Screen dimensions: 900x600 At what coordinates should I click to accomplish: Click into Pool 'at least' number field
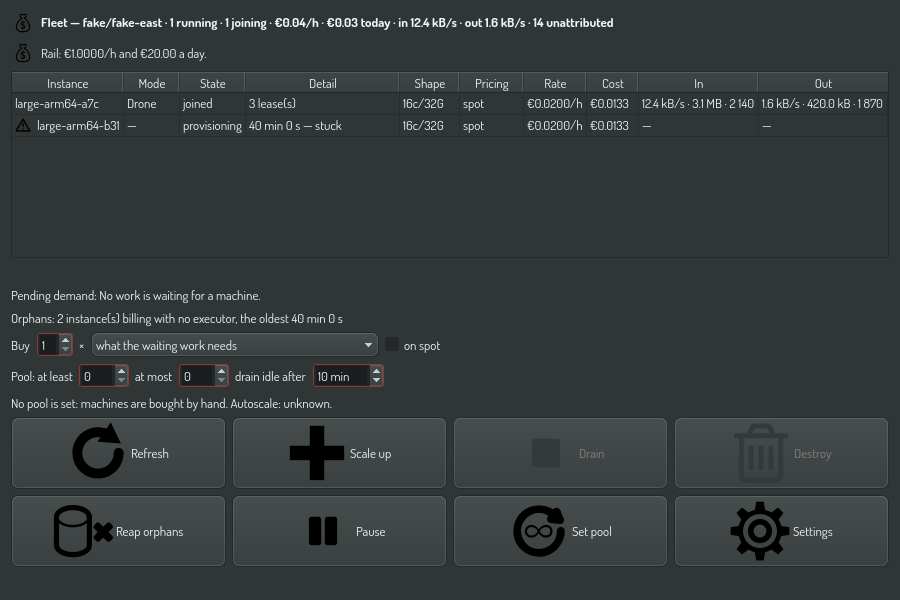point(98,376)
